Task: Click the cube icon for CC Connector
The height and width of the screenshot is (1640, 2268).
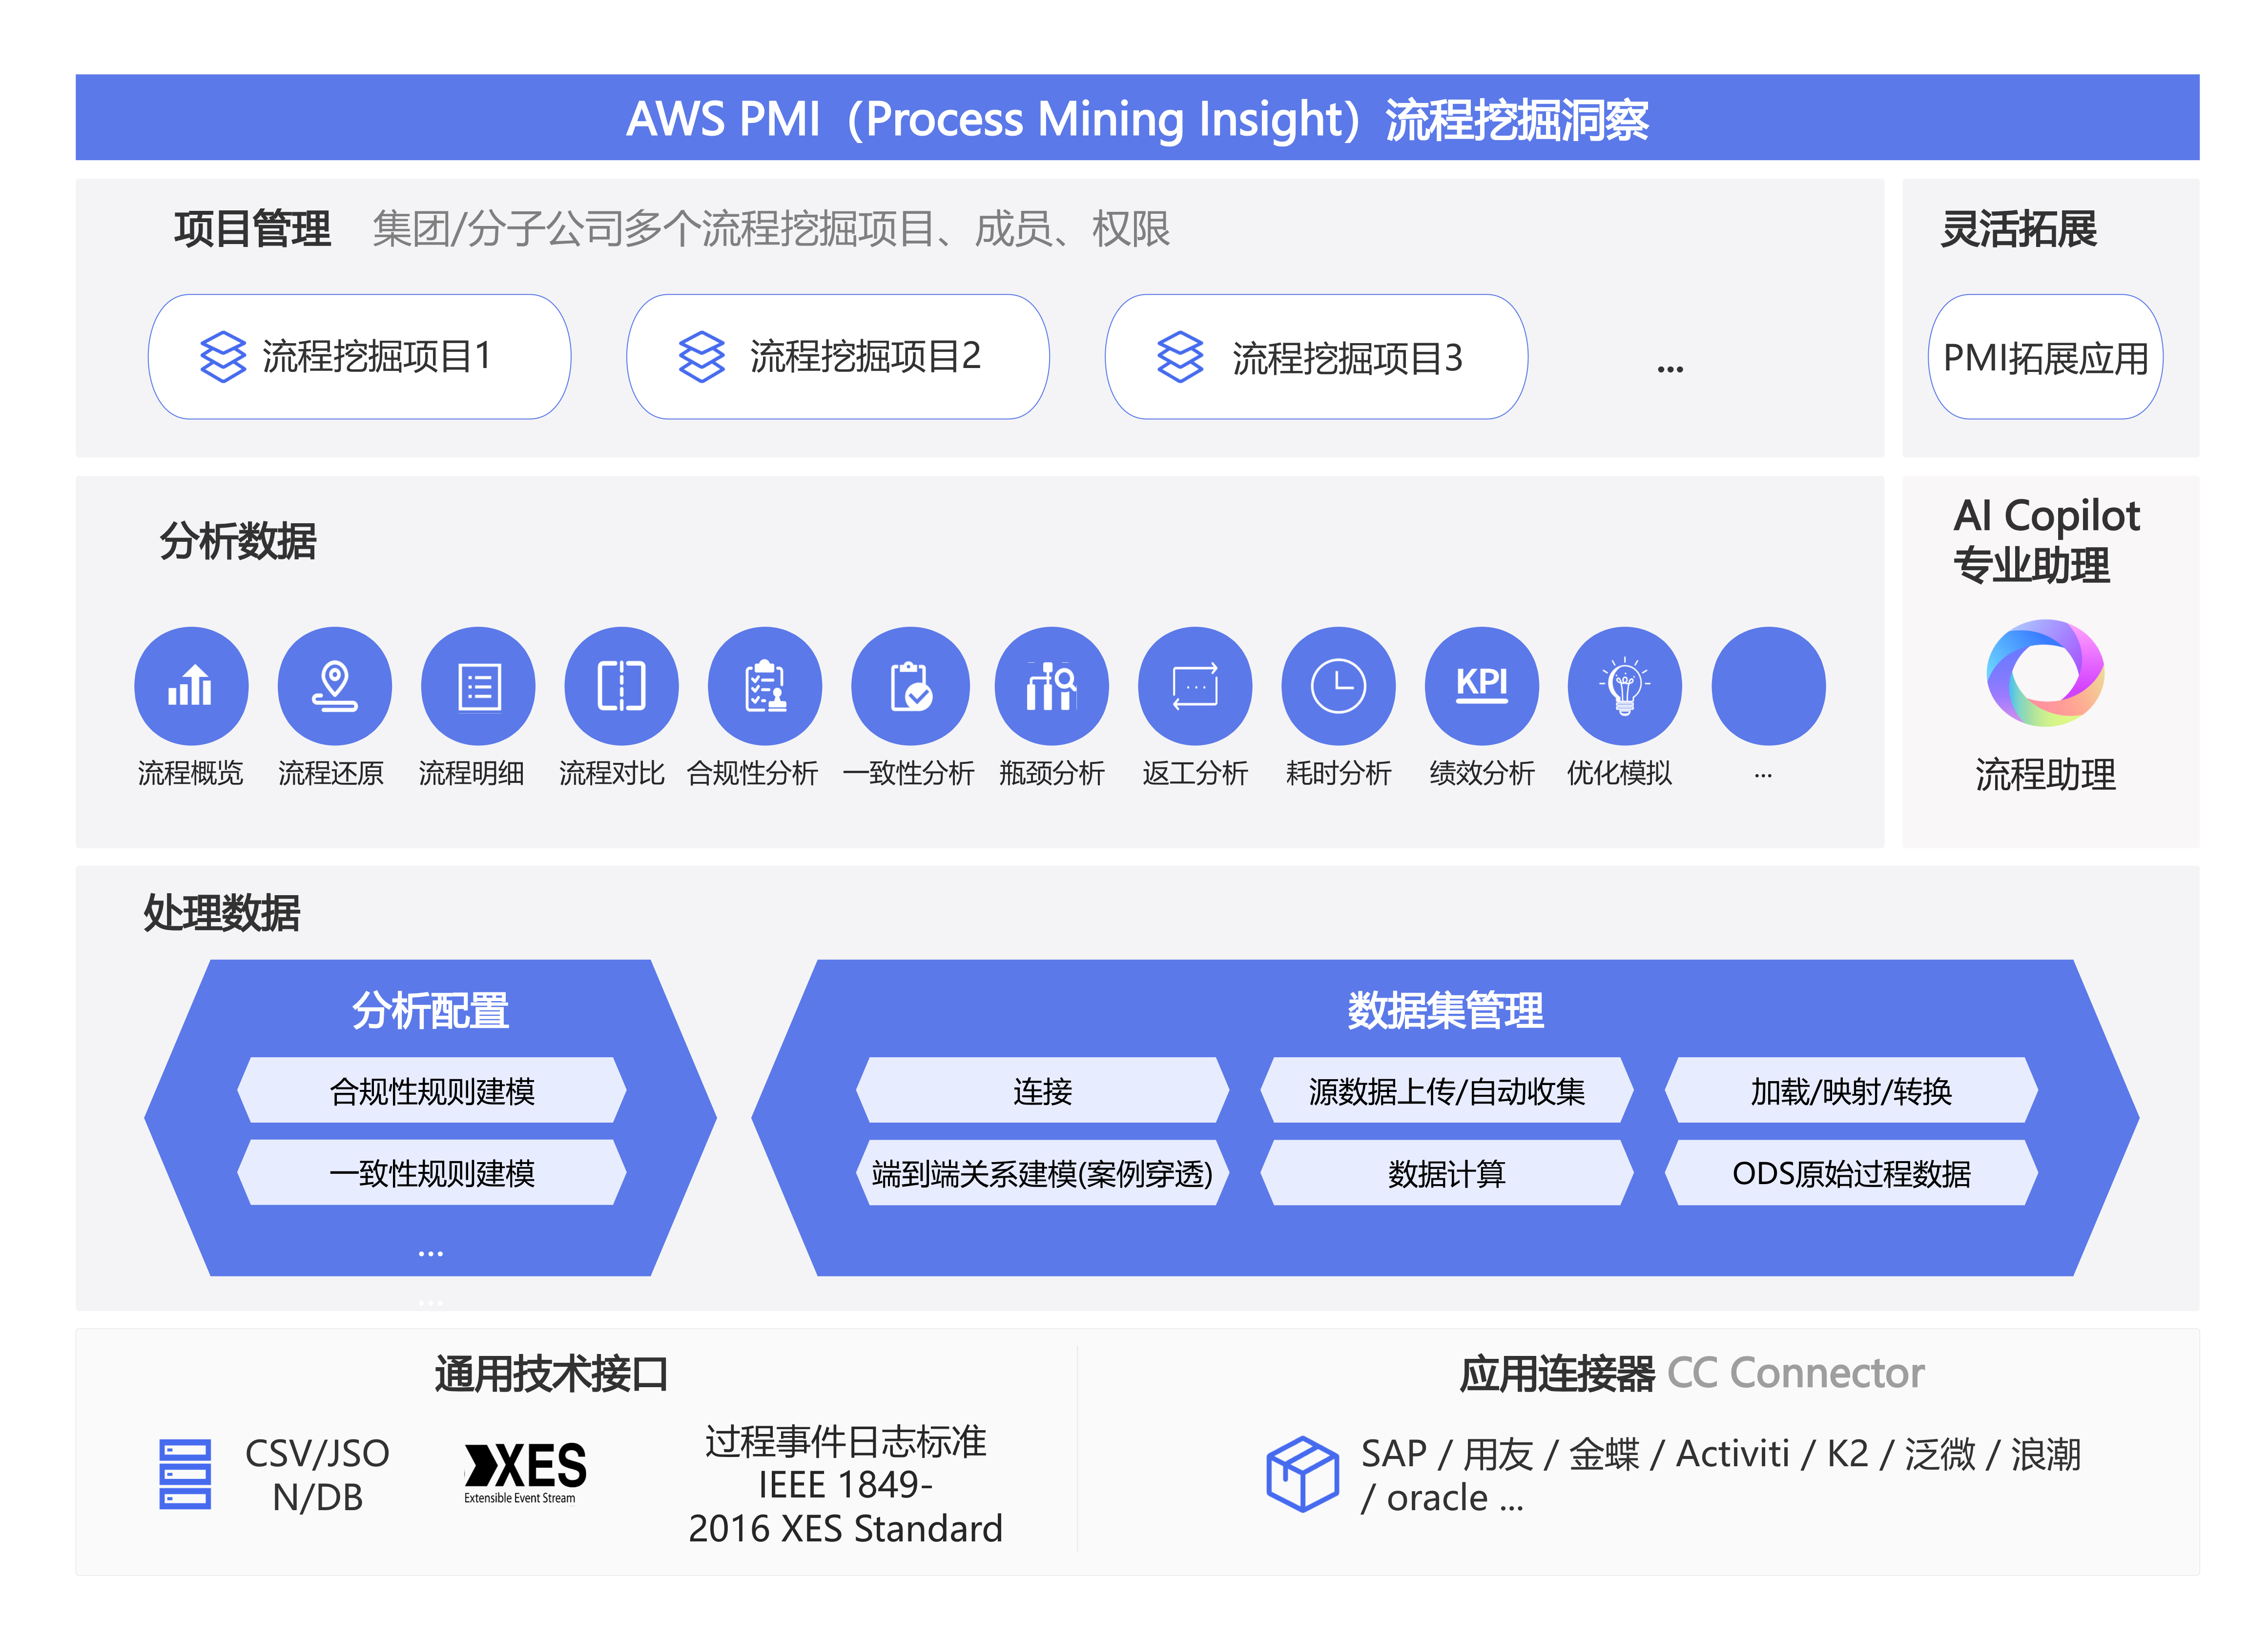Action: (1302, 1474)
